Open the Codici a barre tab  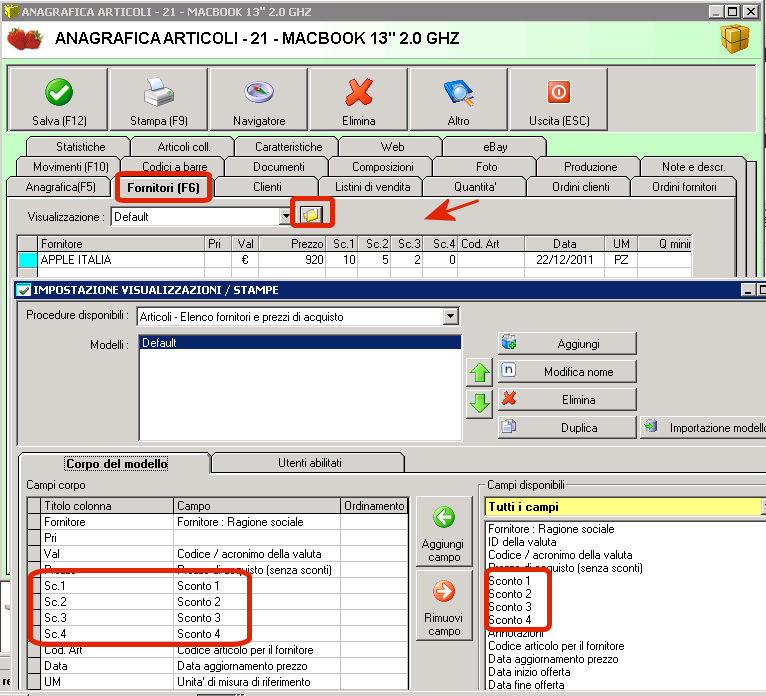coord(174,167)
